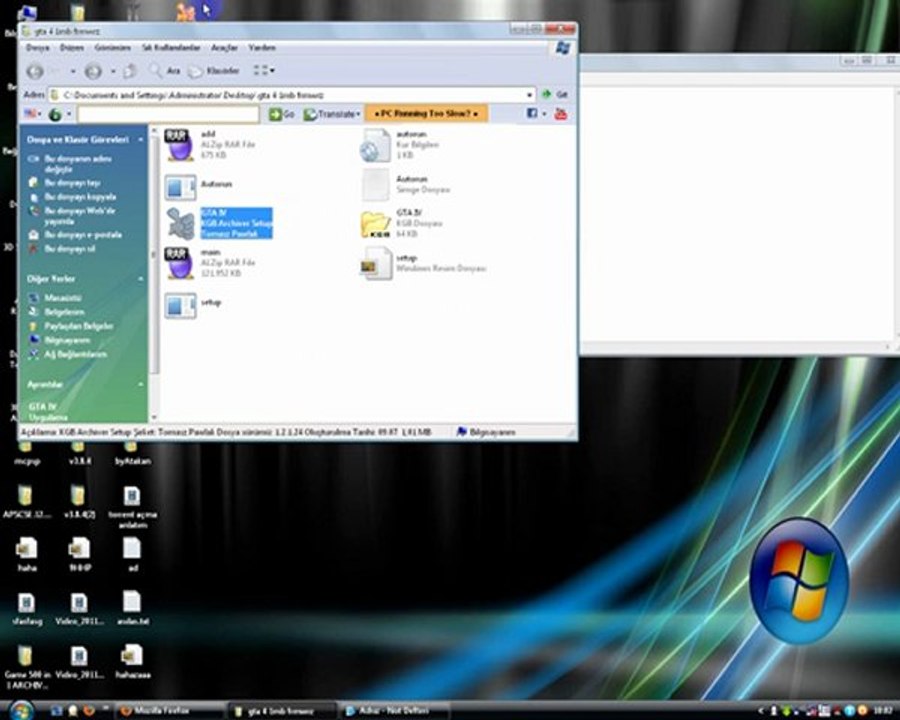Expand the address bar dropdown arrow
The image size is (900, 720).
click(529, 95)
